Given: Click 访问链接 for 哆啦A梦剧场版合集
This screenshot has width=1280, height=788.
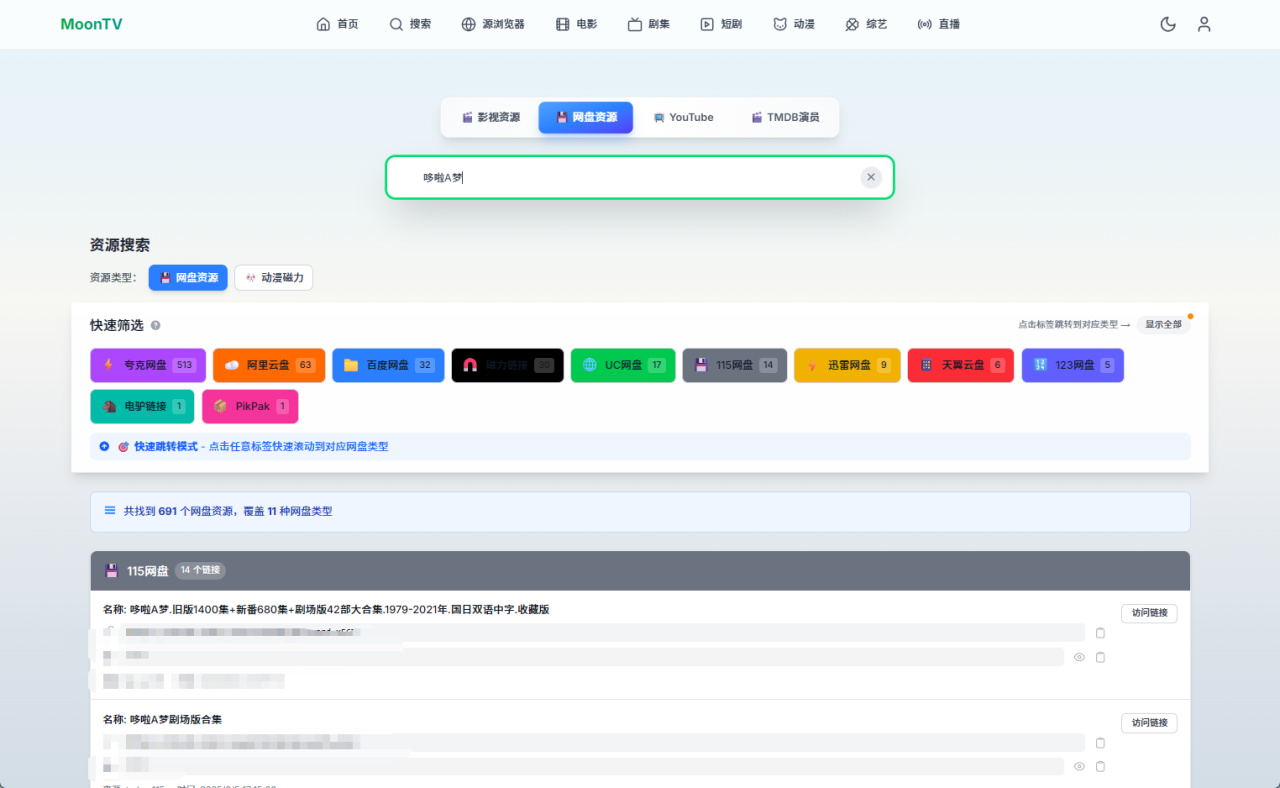Looking at the screenshot, I should click(x=1149, y=723).
